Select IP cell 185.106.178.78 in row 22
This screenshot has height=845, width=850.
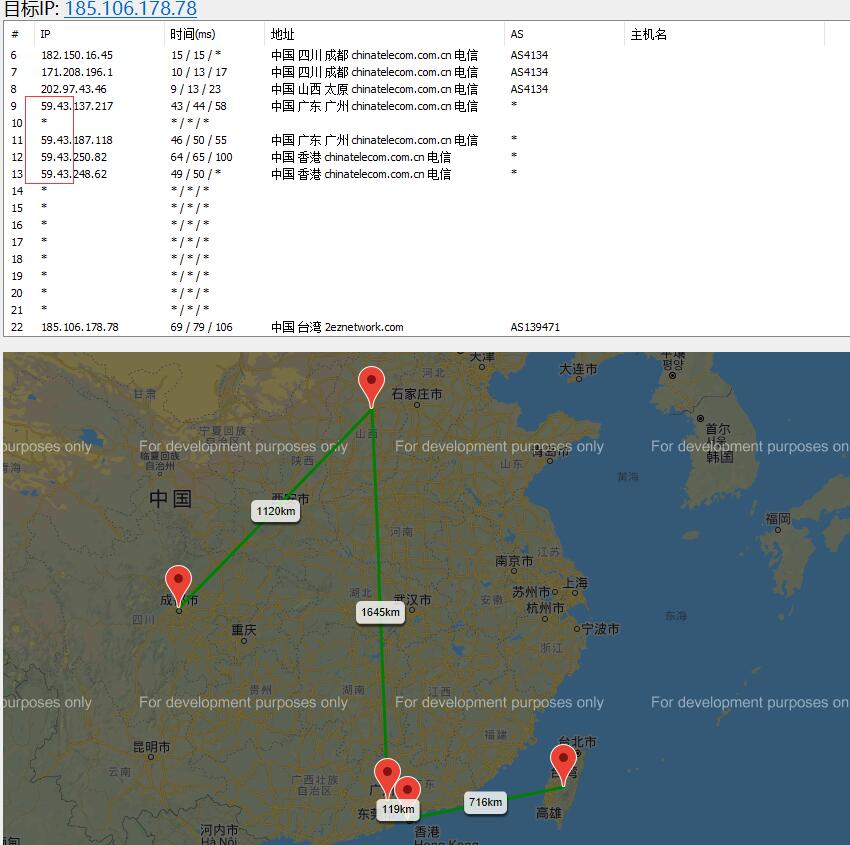tap(80, 327)
